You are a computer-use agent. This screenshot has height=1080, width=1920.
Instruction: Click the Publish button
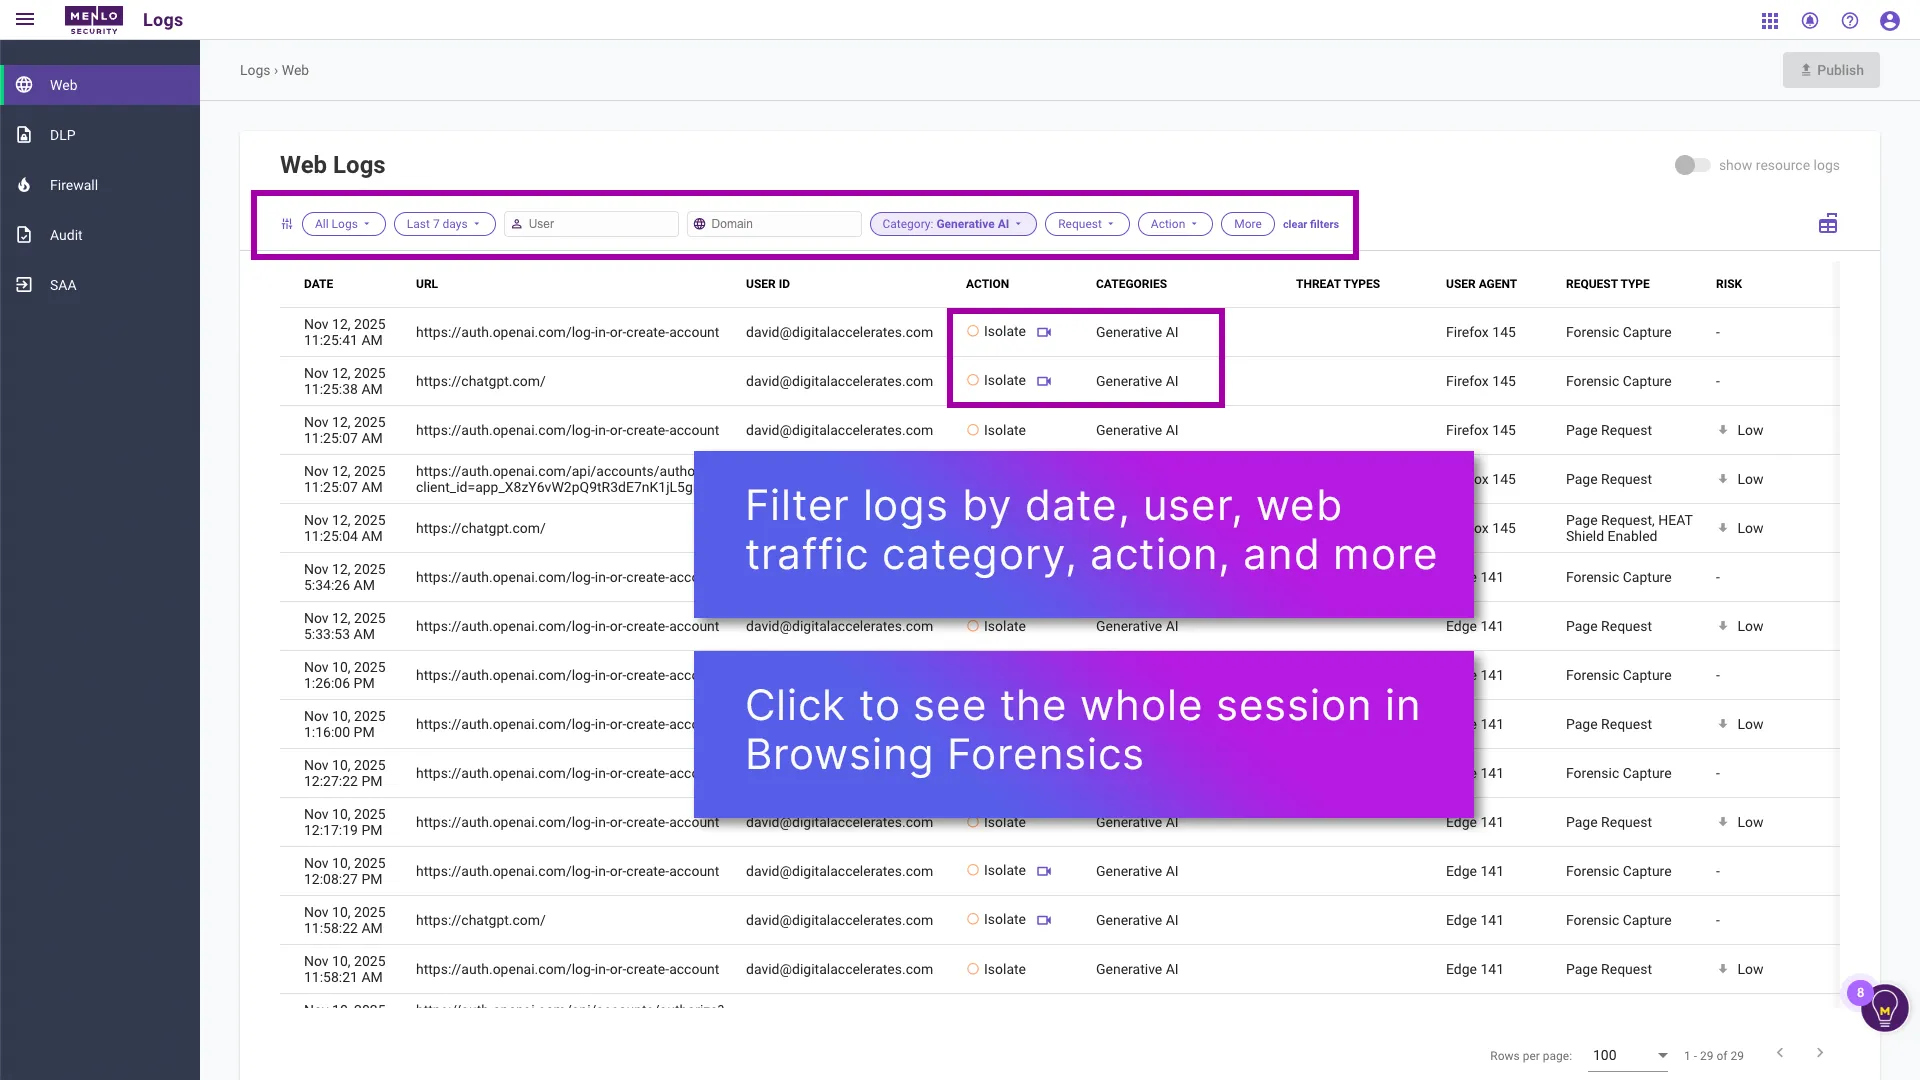(1831, 70)
